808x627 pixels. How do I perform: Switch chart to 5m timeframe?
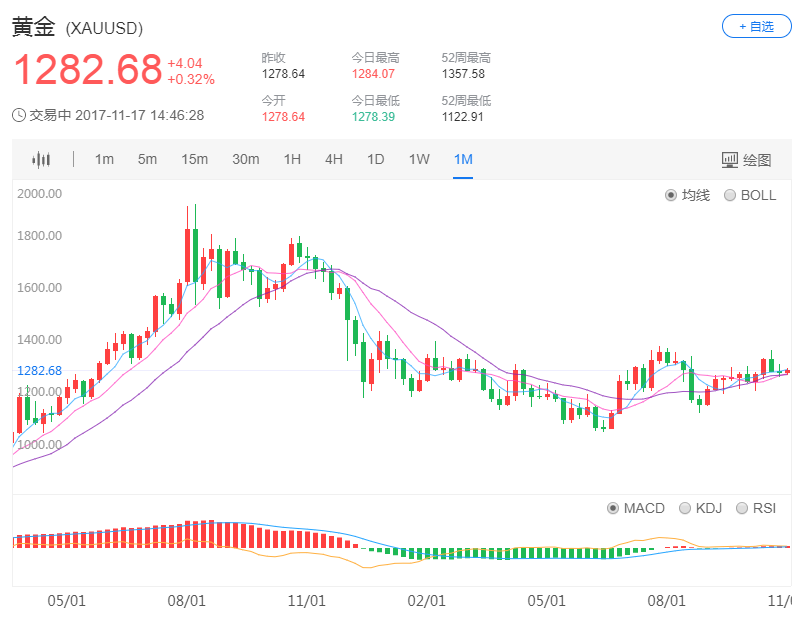tap(147, 159)
